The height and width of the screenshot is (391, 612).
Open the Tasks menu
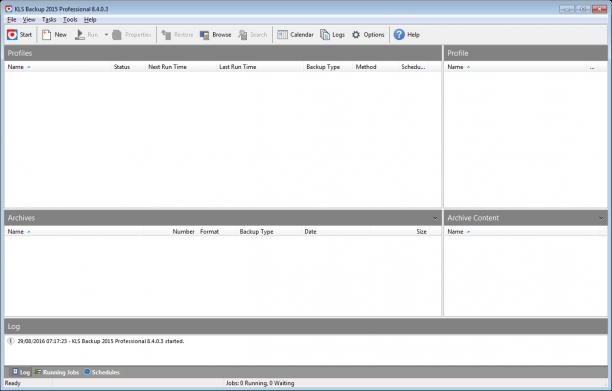[x=49, y=20]
